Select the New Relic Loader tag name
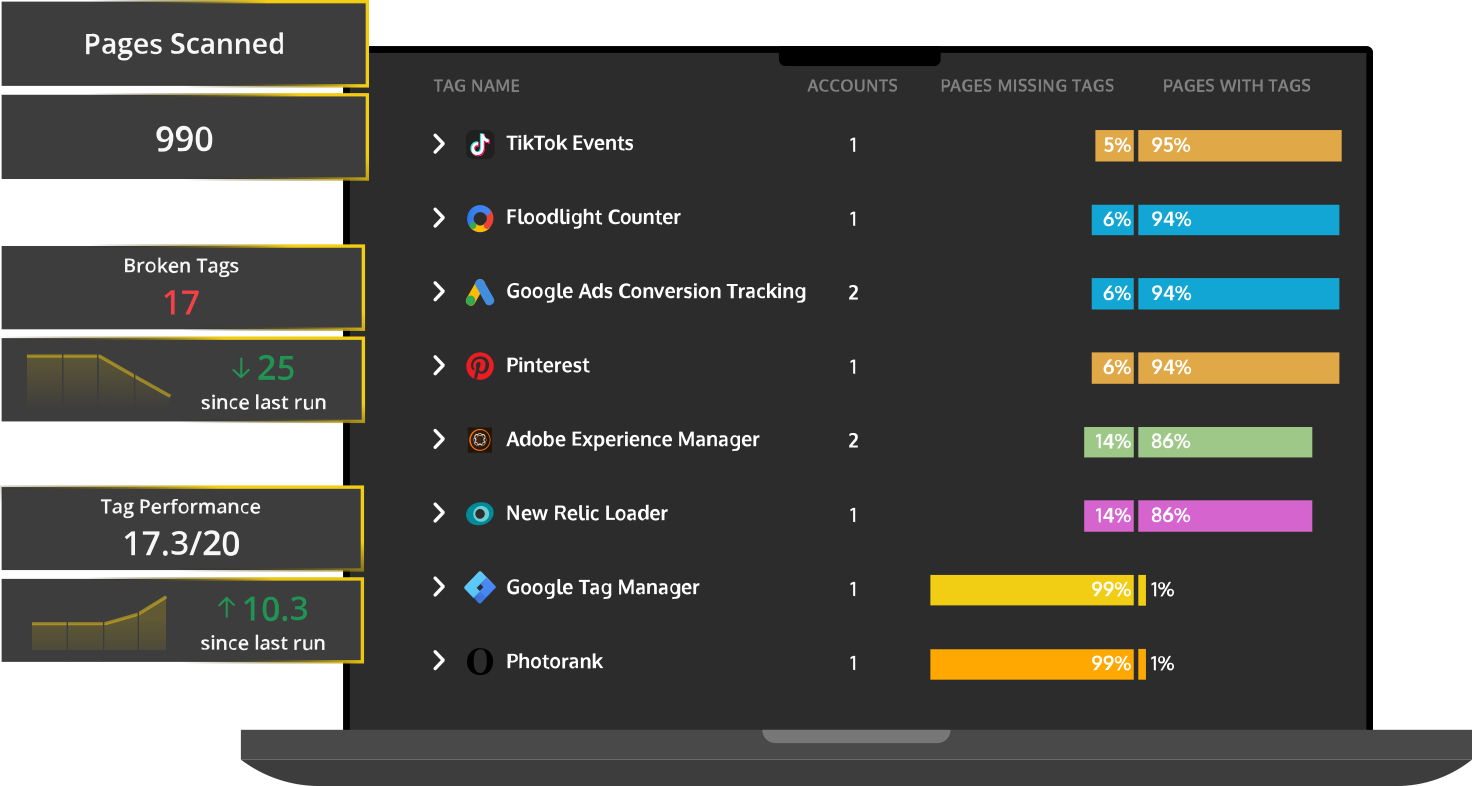Viewport: 1472px width, 786px height. point(587,513)
